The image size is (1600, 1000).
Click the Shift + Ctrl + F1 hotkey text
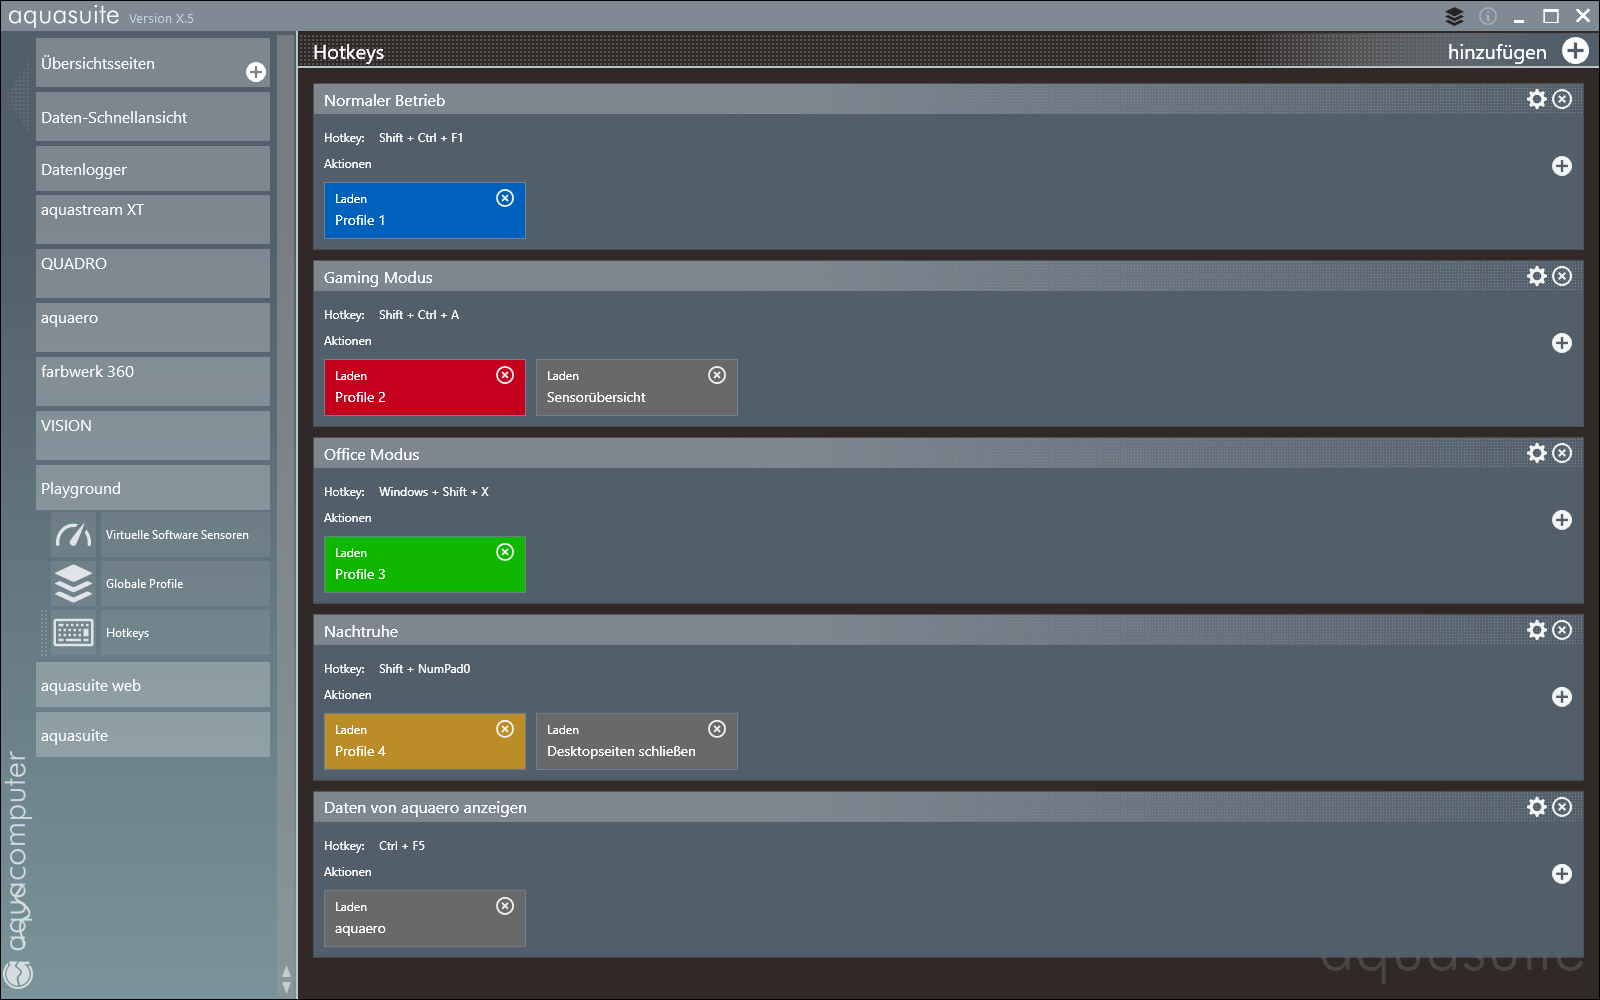(421, 138)
